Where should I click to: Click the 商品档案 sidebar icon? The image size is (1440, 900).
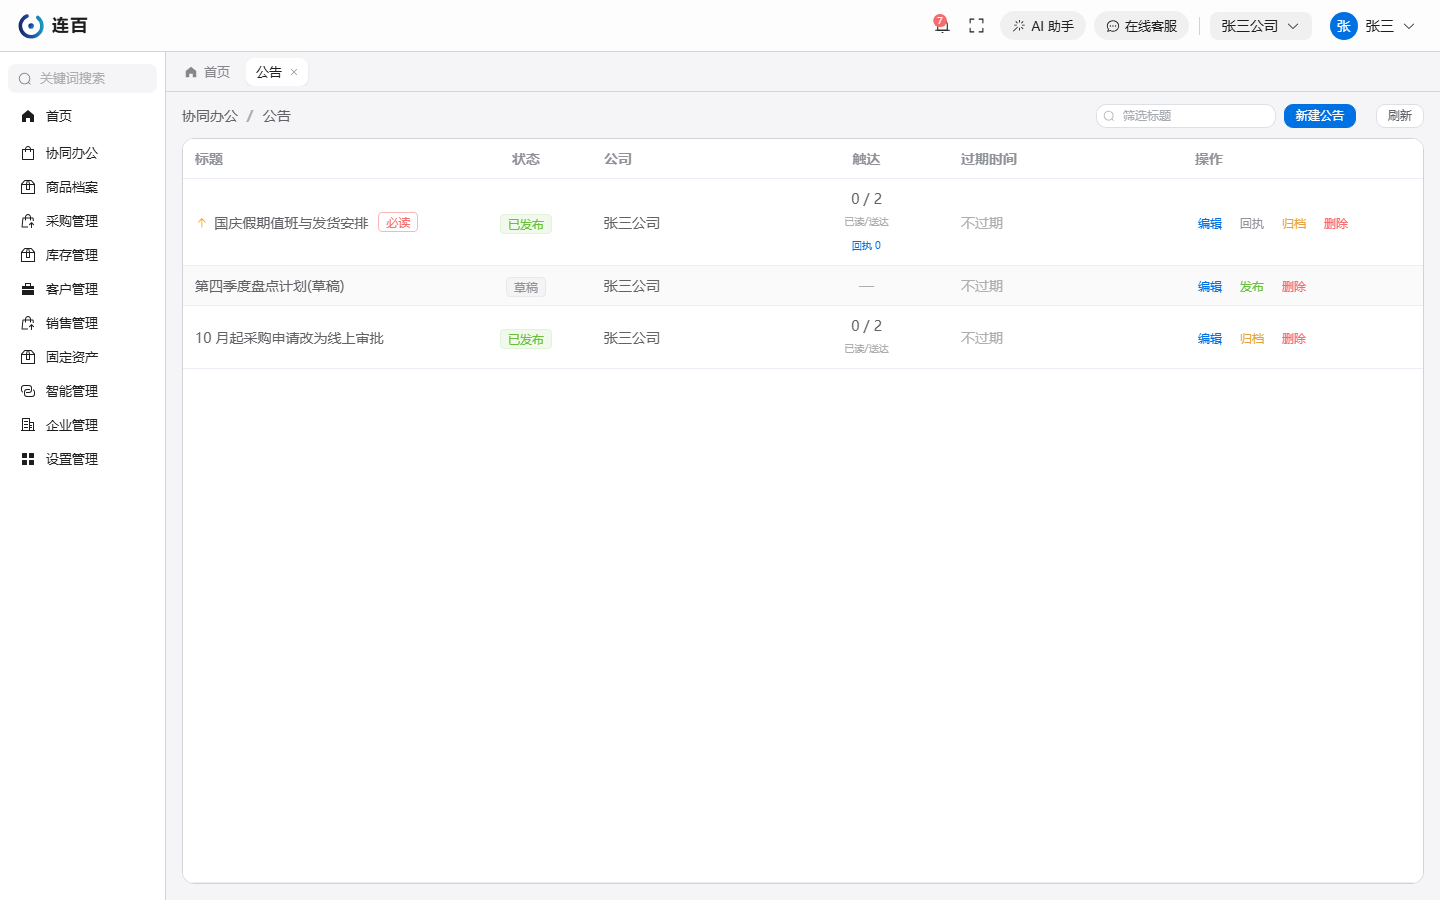point(28,187)
